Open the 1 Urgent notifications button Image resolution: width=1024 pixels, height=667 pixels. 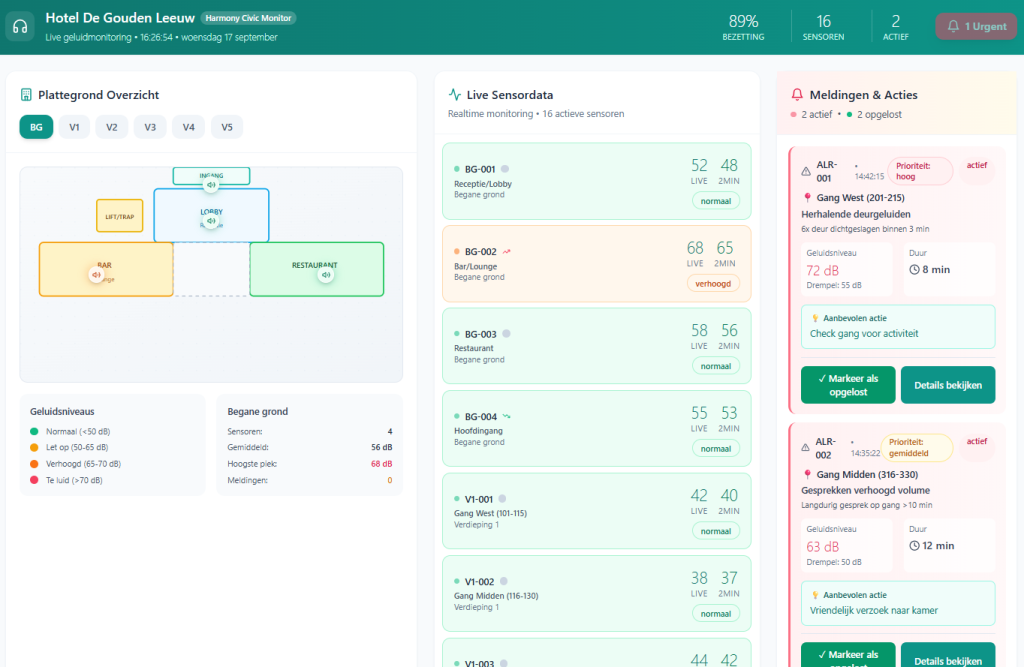tap(975, 27)
